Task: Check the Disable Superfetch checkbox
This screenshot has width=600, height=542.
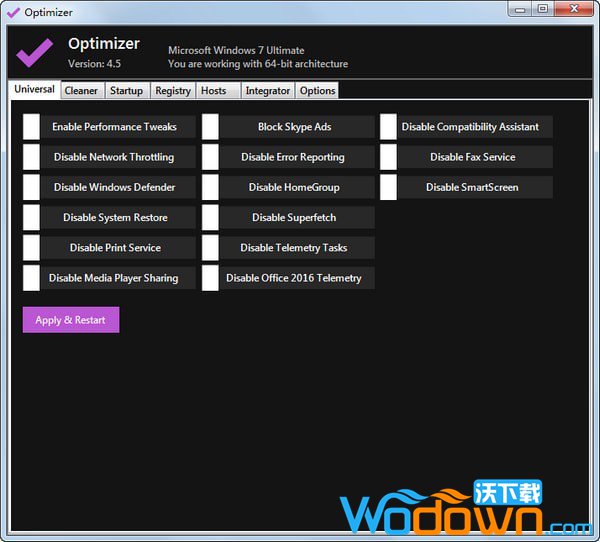Action: pos(210,217)
